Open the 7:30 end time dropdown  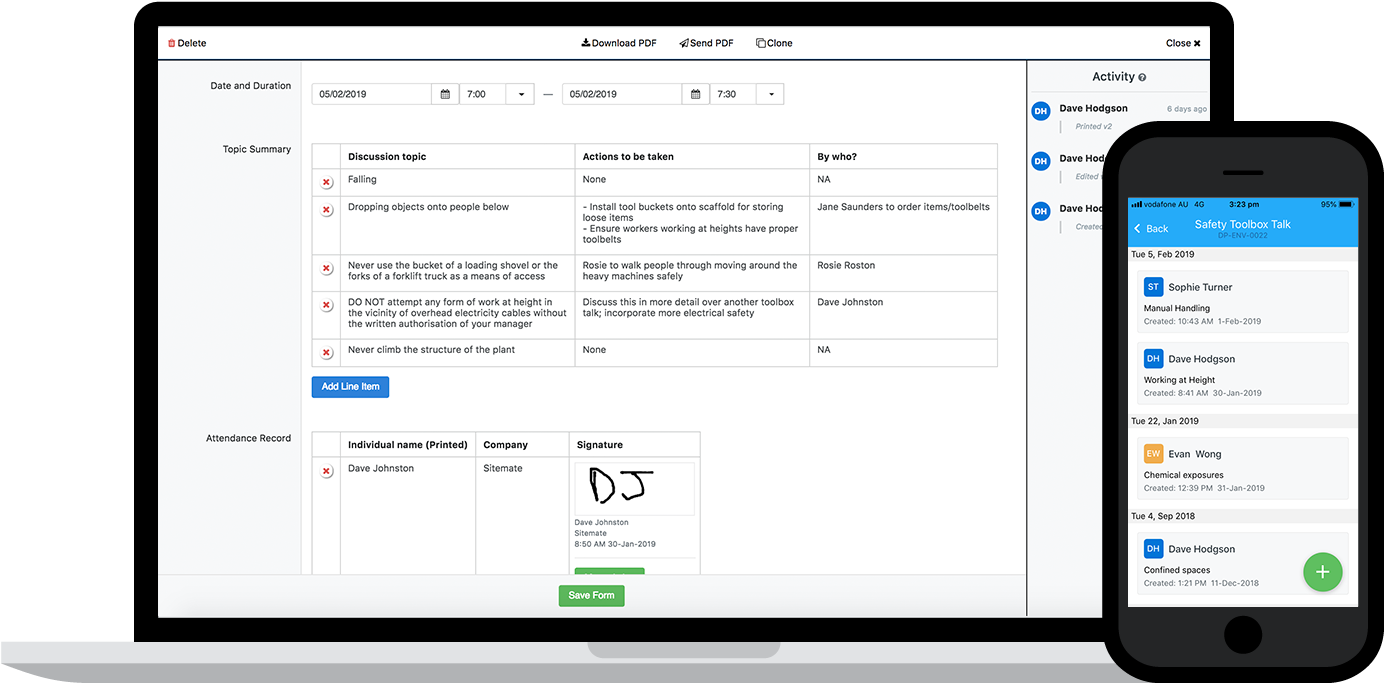pos(770,93)
